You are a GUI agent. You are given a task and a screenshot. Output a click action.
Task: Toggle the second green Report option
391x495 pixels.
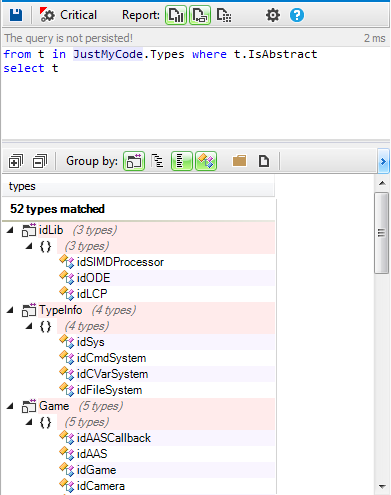pos(200,15)
